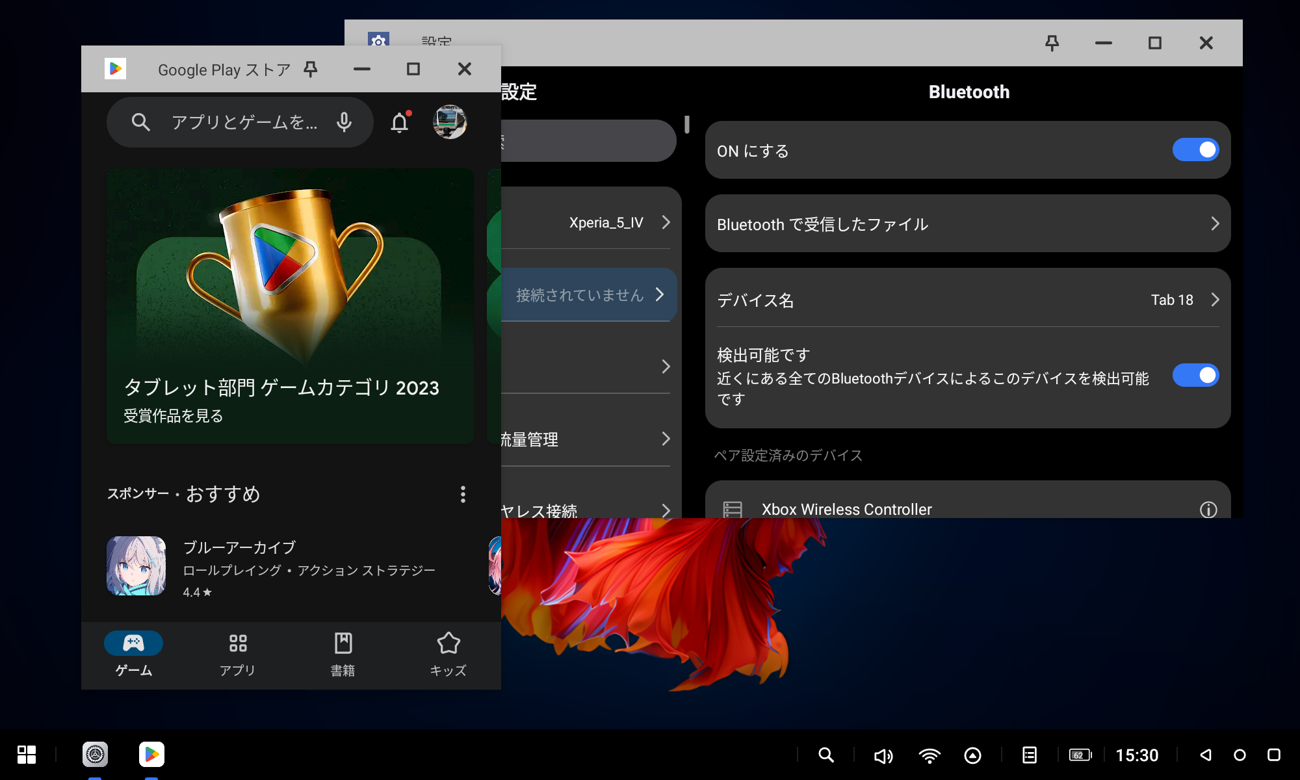Pin the 設定 window

pyautogui.click(x=1052, y=43)
